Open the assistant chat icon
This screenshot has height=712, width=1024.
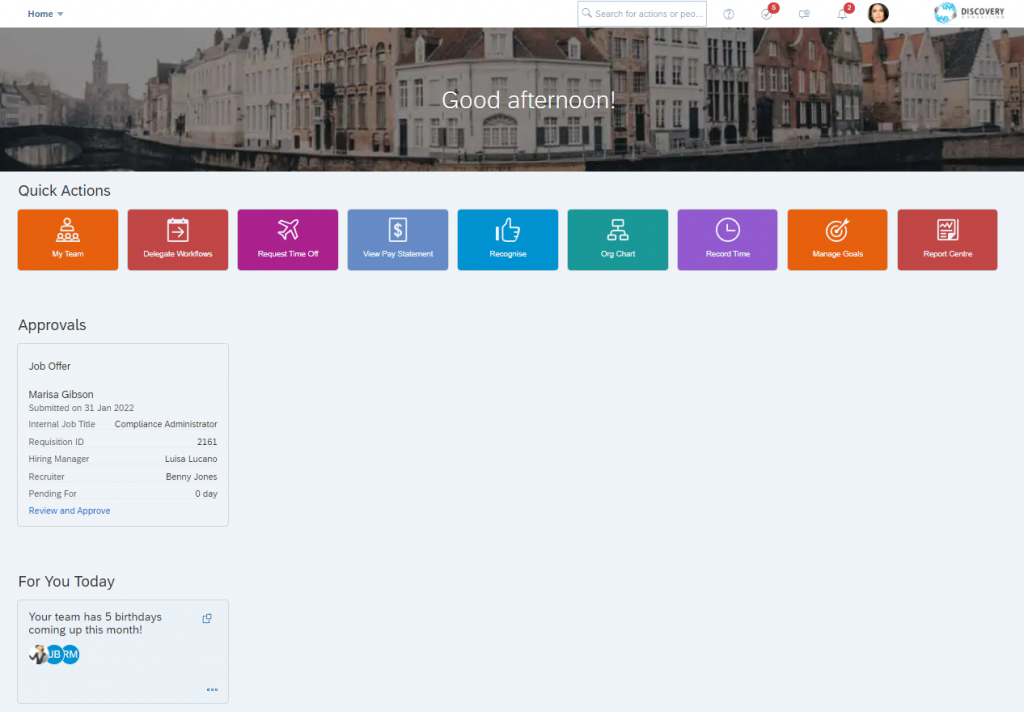(804, 13)
